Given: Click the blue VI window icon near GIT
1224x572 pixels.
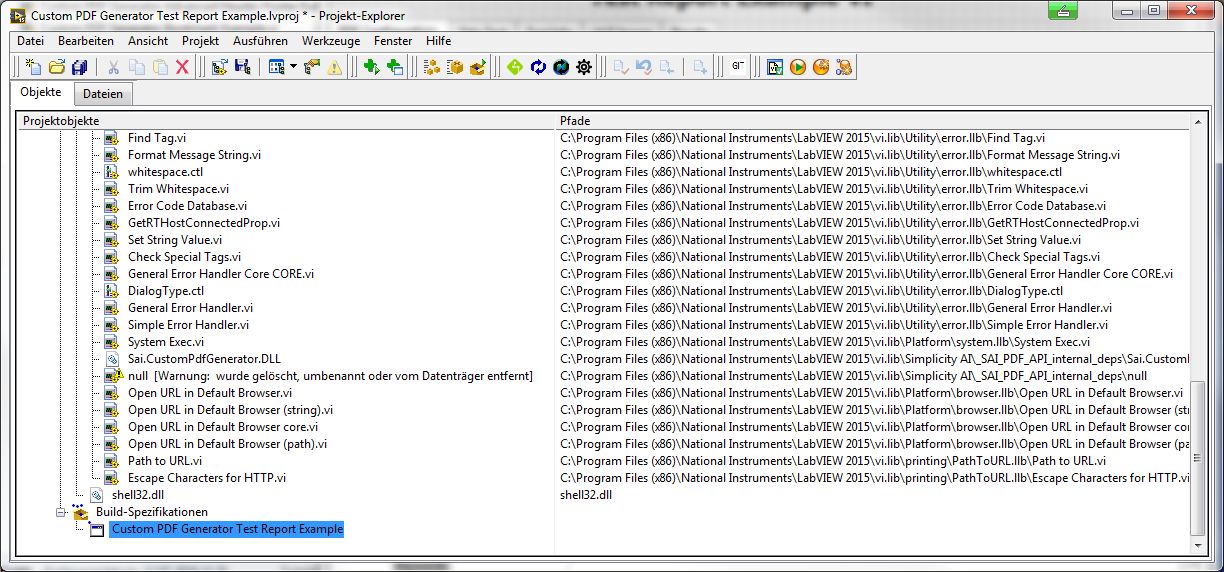Looking at the screenshot, I should [x=775, y=68].
